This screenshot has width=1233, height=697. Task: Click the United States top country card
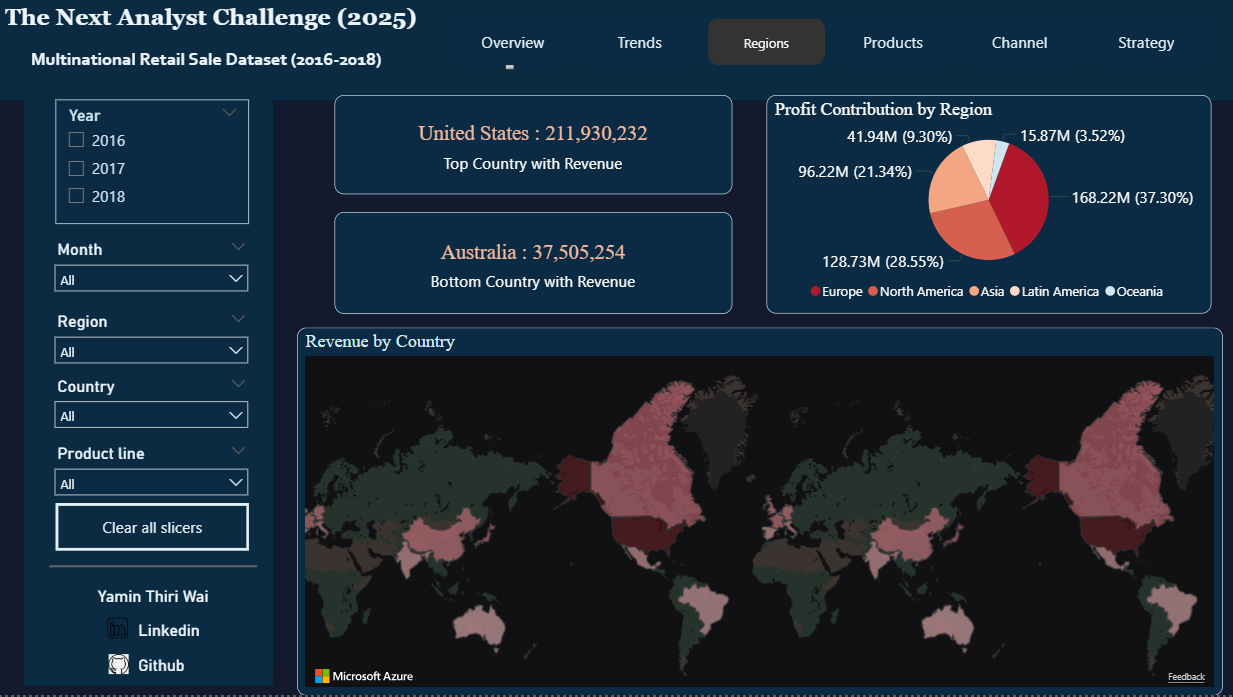pyautogui.click(x=532, y=145)
